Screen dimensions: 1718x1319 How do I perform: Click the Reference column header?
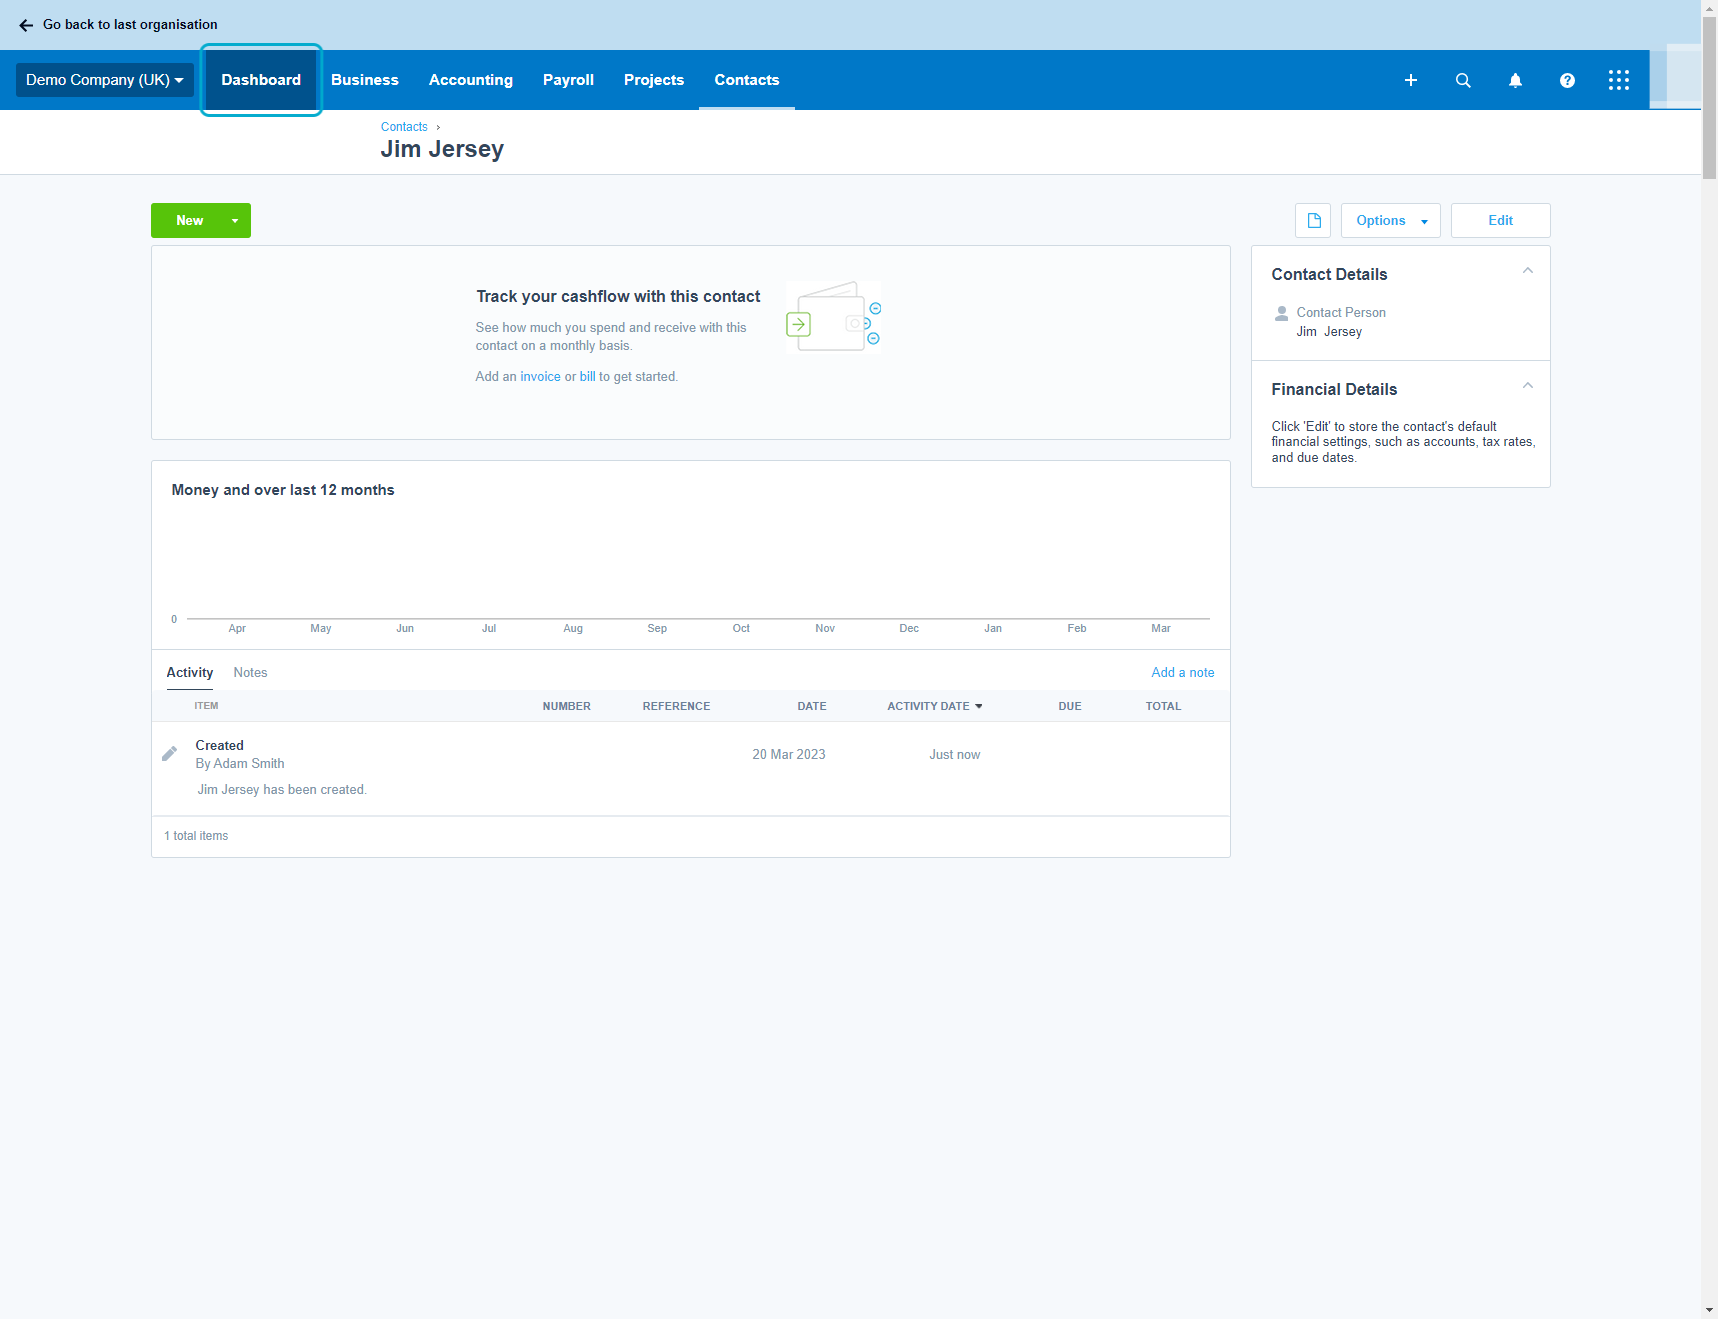pyautogui.click(x=676, y=706)
